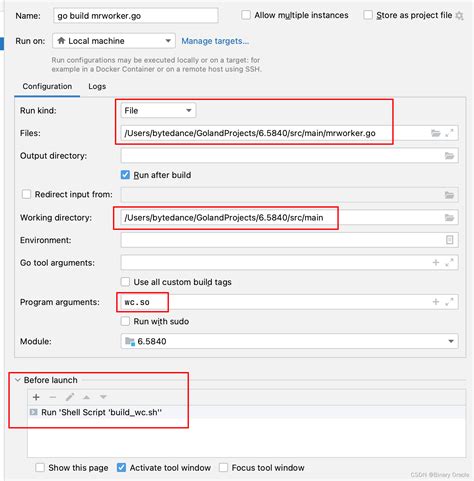Image resolution: width=474 pixels, height=481 pixels.
Task: Open Environment variables editor icon
Action: coord(449,240)
